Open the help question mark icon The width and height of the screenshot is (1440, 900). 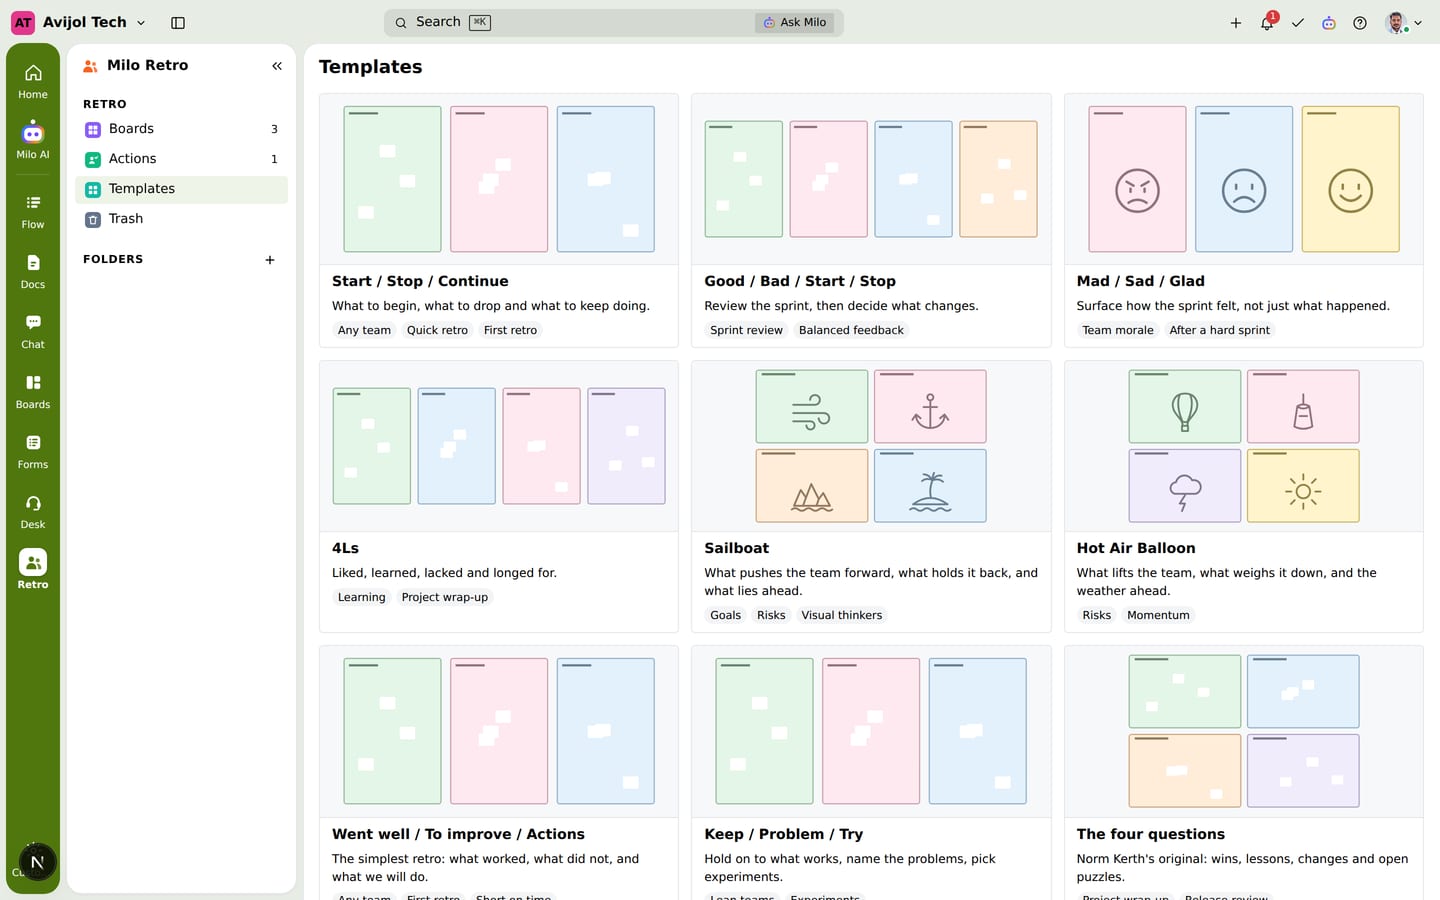click(x=1360, y=22)
